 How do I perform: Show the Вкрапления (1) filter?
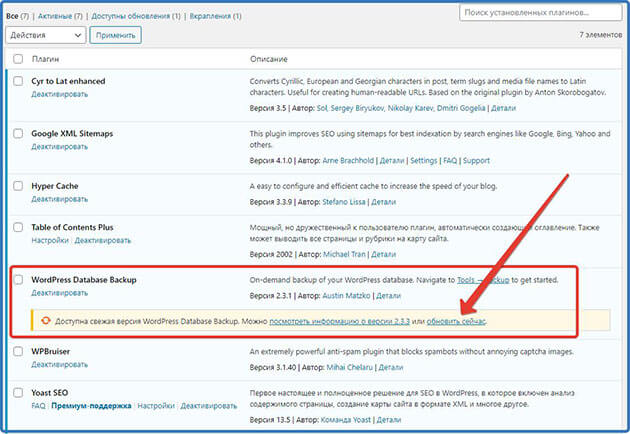tap(216, 16)
